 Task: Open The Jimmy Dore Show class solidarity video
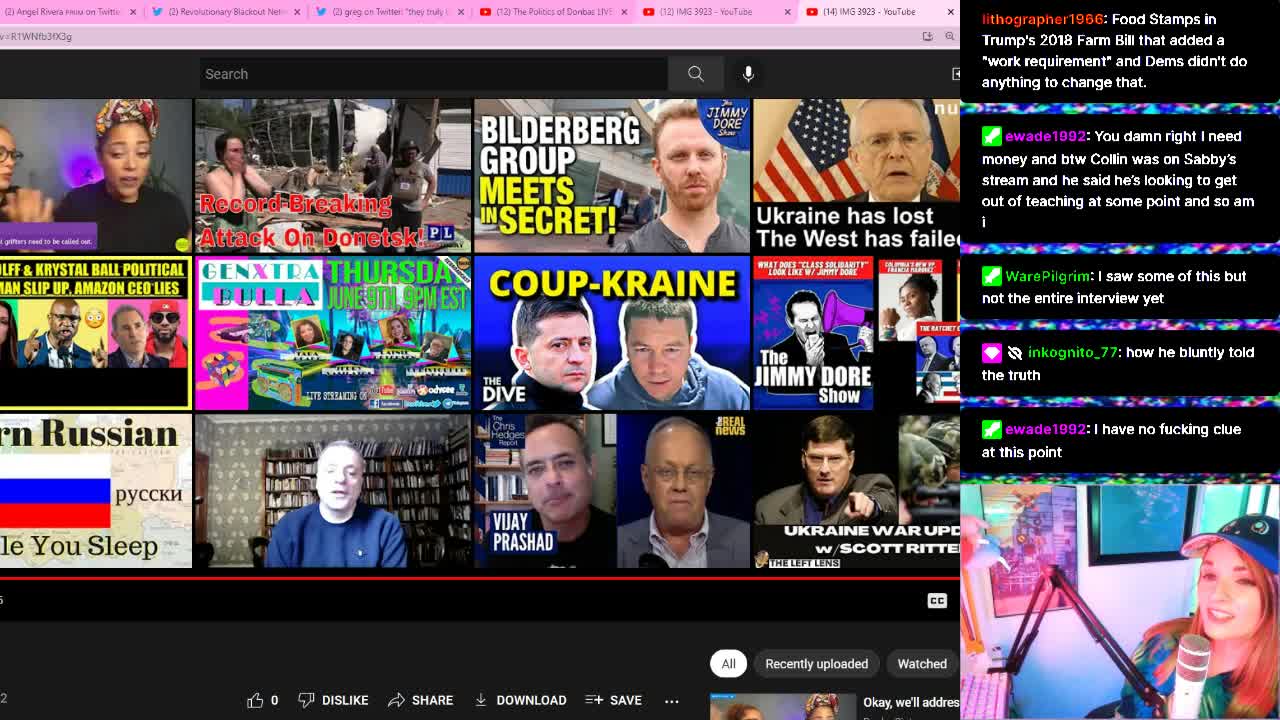(x=856, y=333)
